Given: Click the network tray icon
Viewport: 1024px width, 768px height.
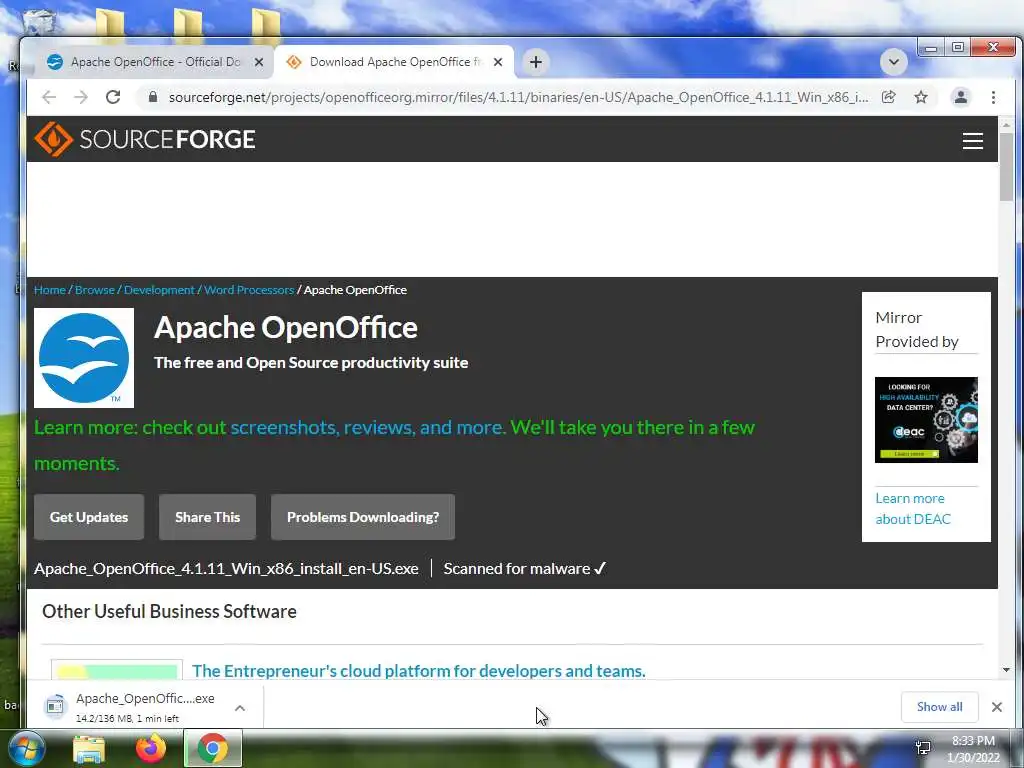Looking at the screenshot, I should point(923,748).
